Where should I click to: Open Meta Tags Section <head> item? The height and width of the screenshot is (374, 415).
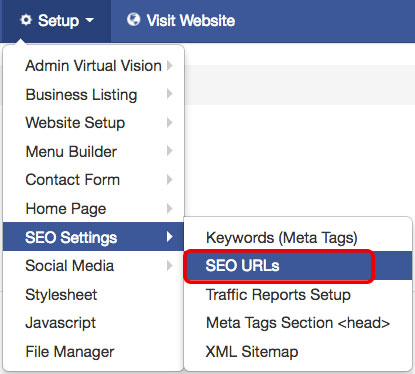298,323
